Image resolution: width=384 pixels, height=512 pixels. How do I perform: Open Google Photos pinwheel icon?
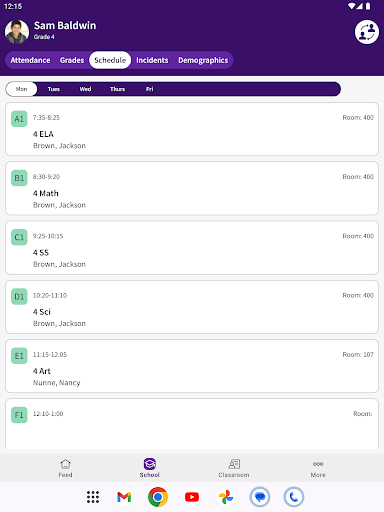226,497
